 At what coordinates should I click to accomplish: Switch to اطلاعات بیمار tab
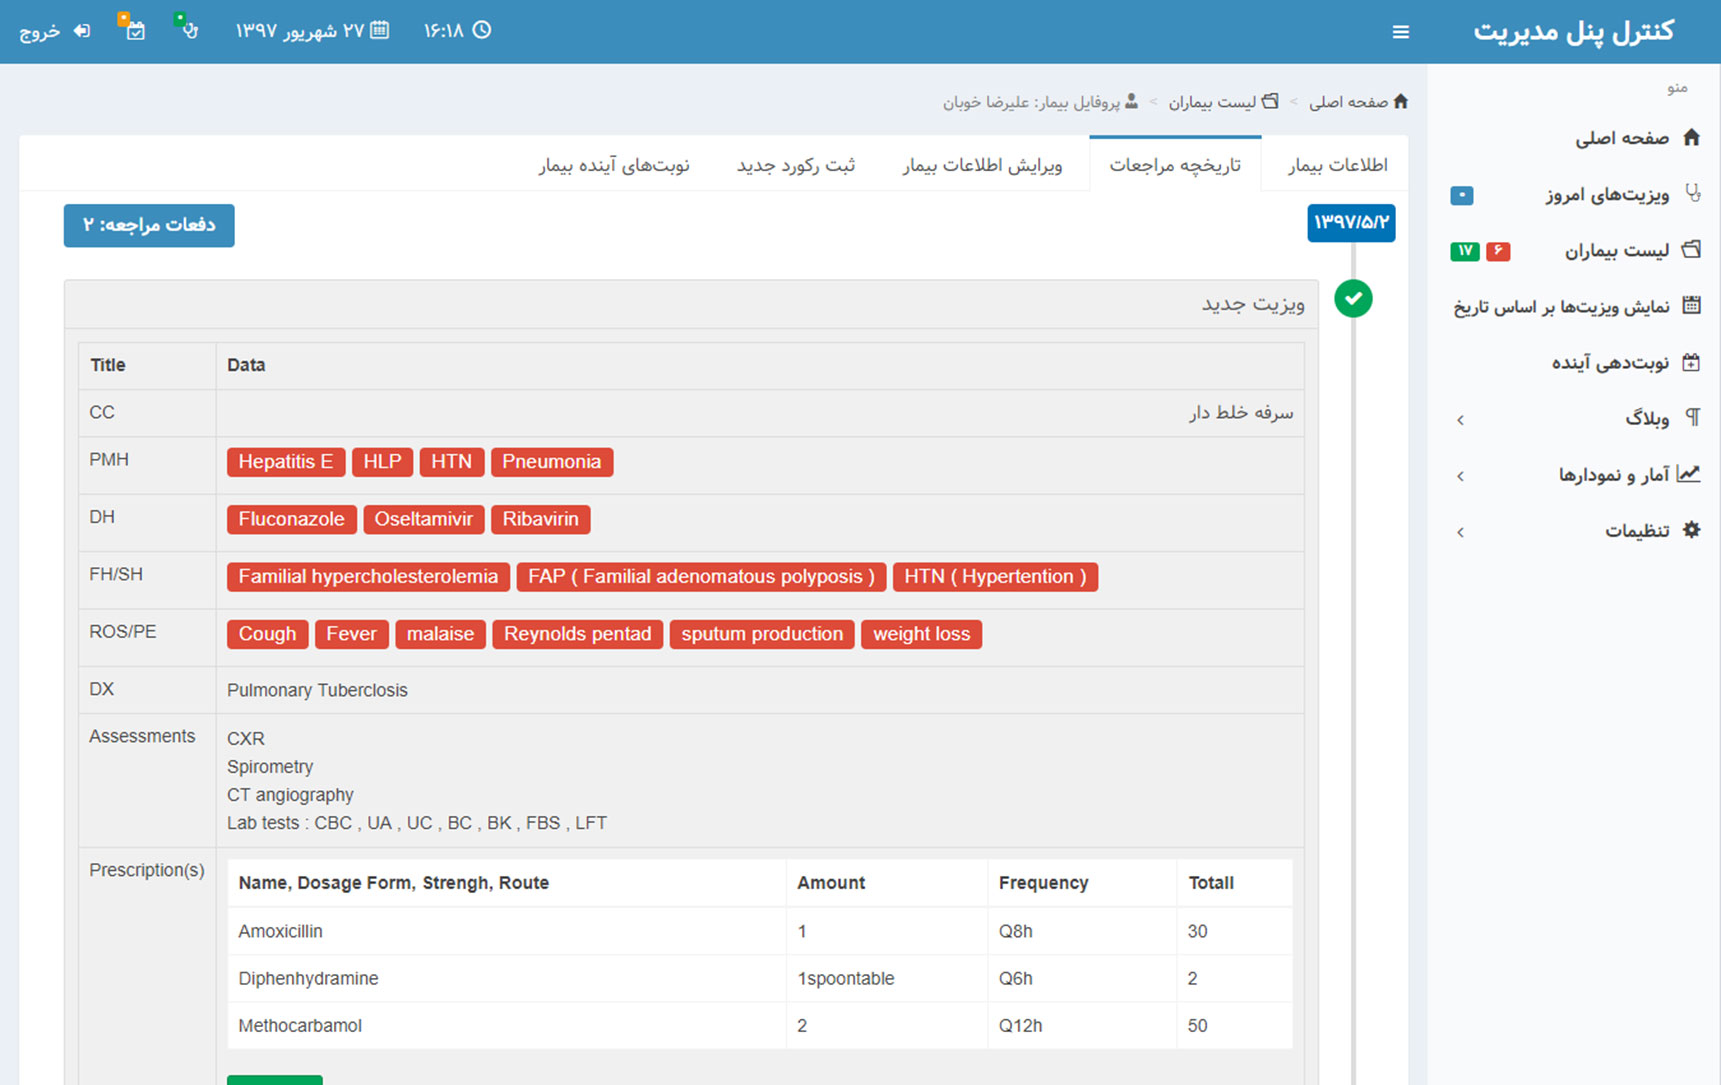click(x=1337, y=165)
